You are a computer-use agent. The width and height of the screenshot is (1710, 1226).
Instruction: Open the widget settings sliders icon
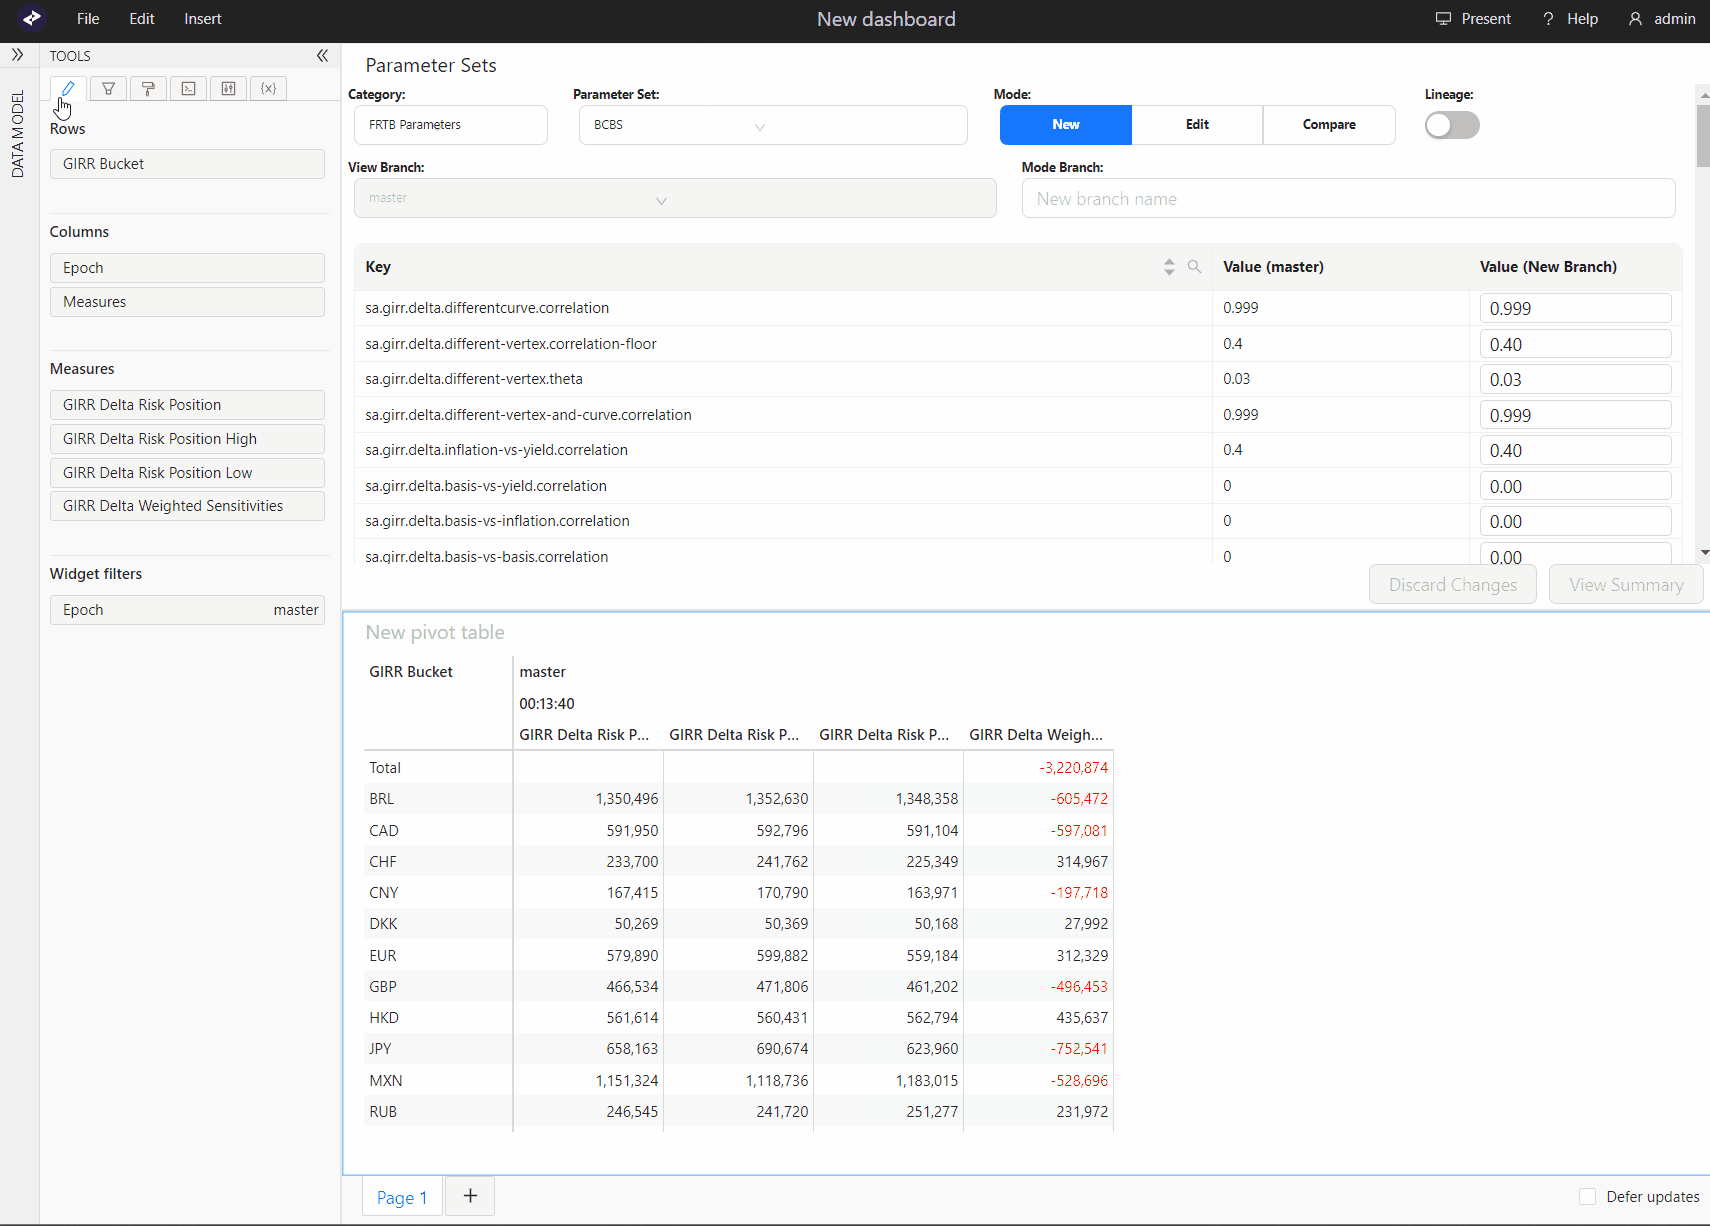pyautogui.click(x=228, y=89)
